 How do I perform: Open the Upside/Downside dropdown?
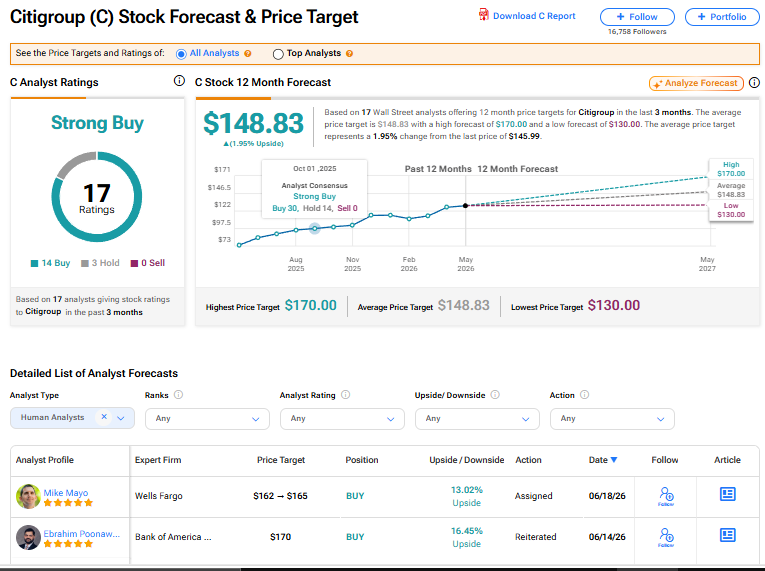[x=477, y=419]
